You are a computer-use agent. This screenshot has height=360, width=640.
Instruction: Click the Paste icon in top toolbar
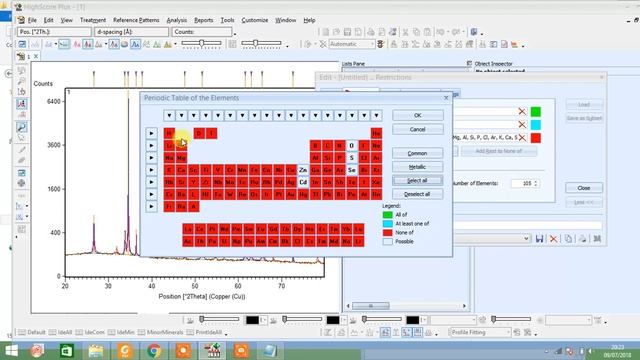[x=427, y=32]
